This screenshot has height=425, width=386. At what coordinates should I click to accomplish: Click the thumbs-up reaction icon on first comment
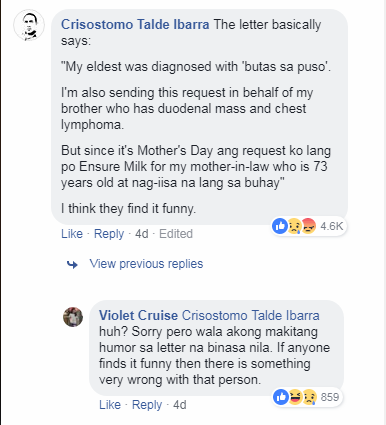pos(280,226)
